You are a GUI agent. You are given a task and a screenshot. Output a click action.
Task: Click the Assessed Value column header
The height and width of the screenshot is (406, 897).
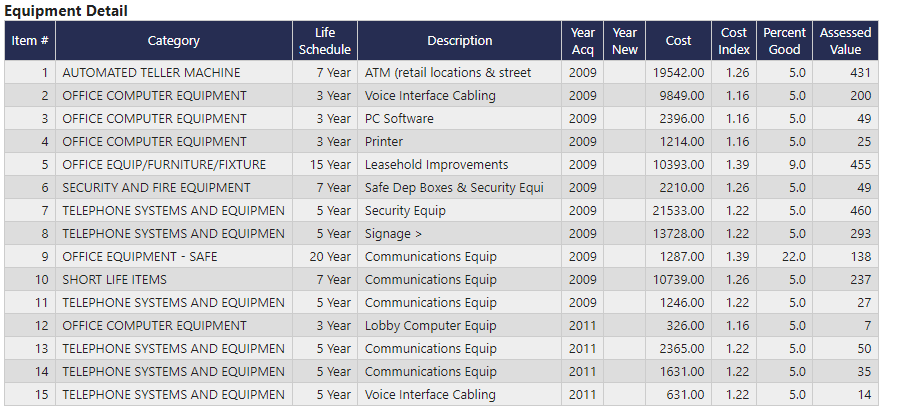pos(845,41)
